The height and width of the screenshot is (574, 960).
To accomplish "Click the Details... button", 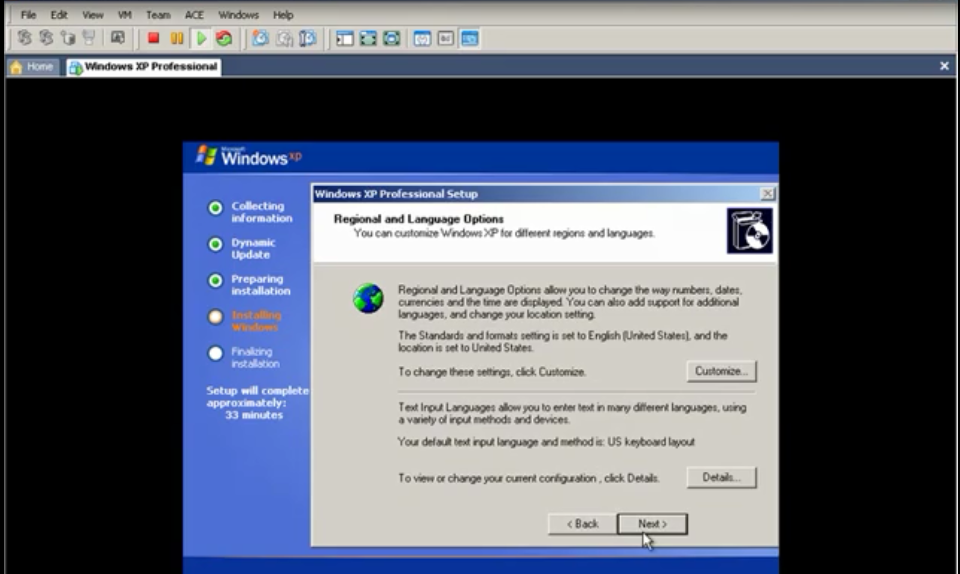I will (721, 477).
